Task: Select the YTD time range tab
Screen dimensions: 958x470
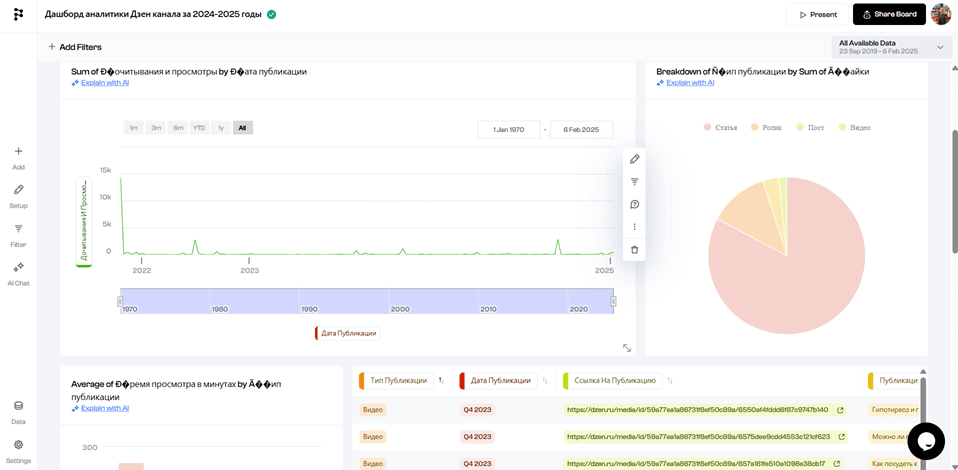Action: point(199,128)
